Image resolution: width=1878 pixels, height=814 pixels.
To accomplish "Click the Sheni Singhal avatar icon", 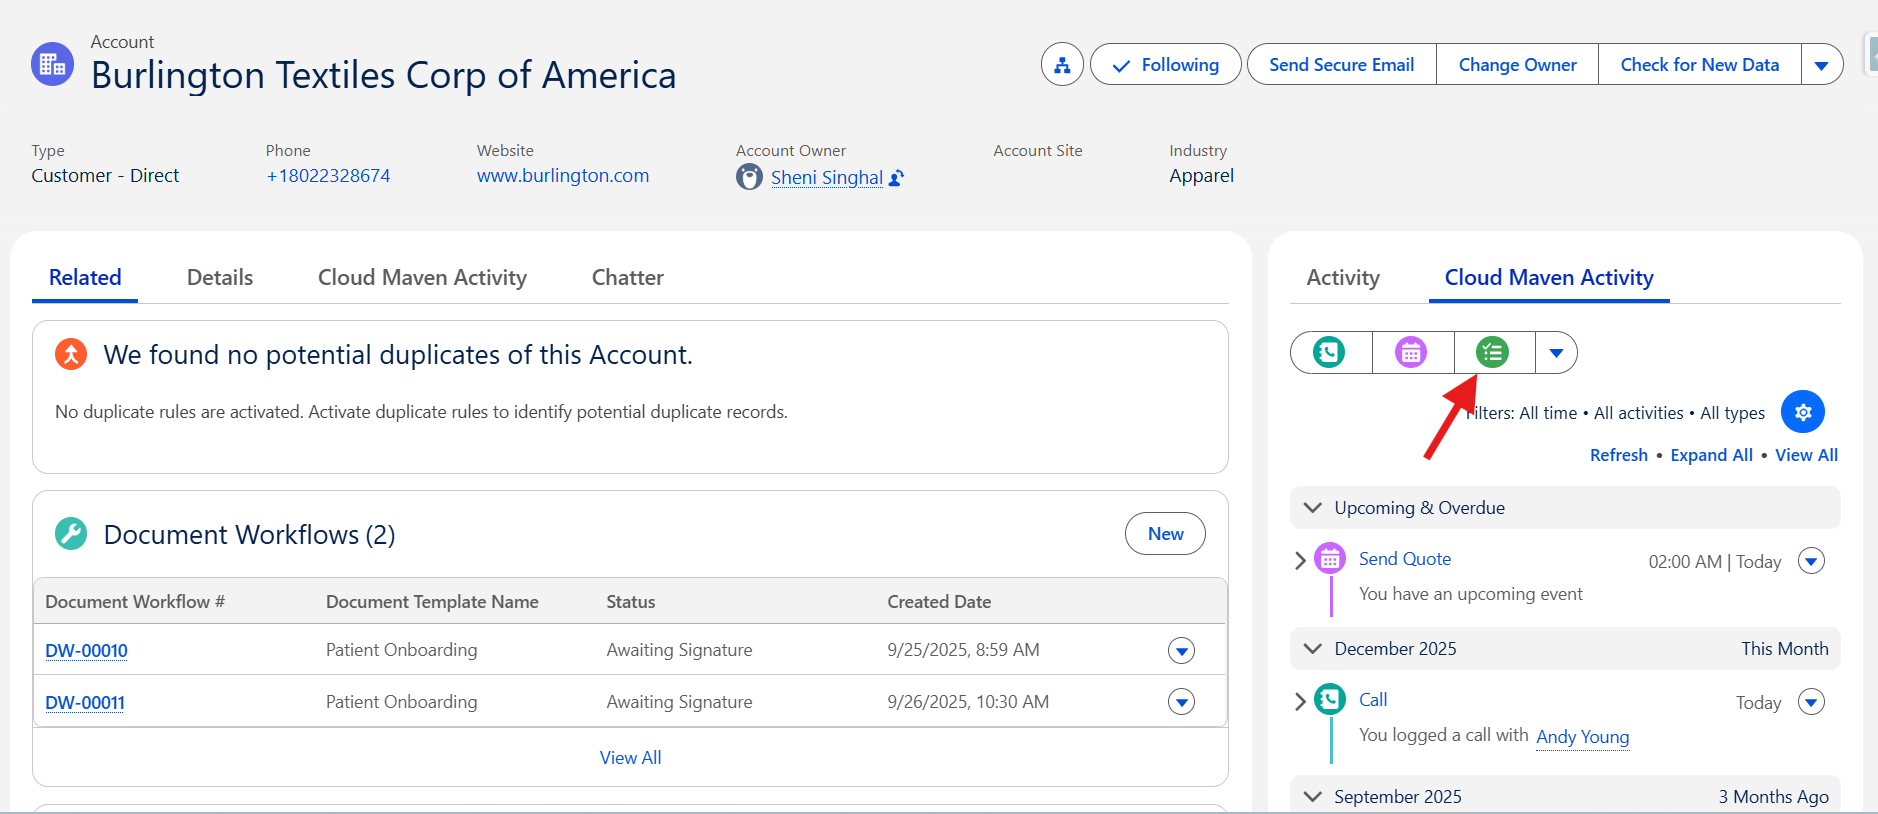I will (749, 177).
